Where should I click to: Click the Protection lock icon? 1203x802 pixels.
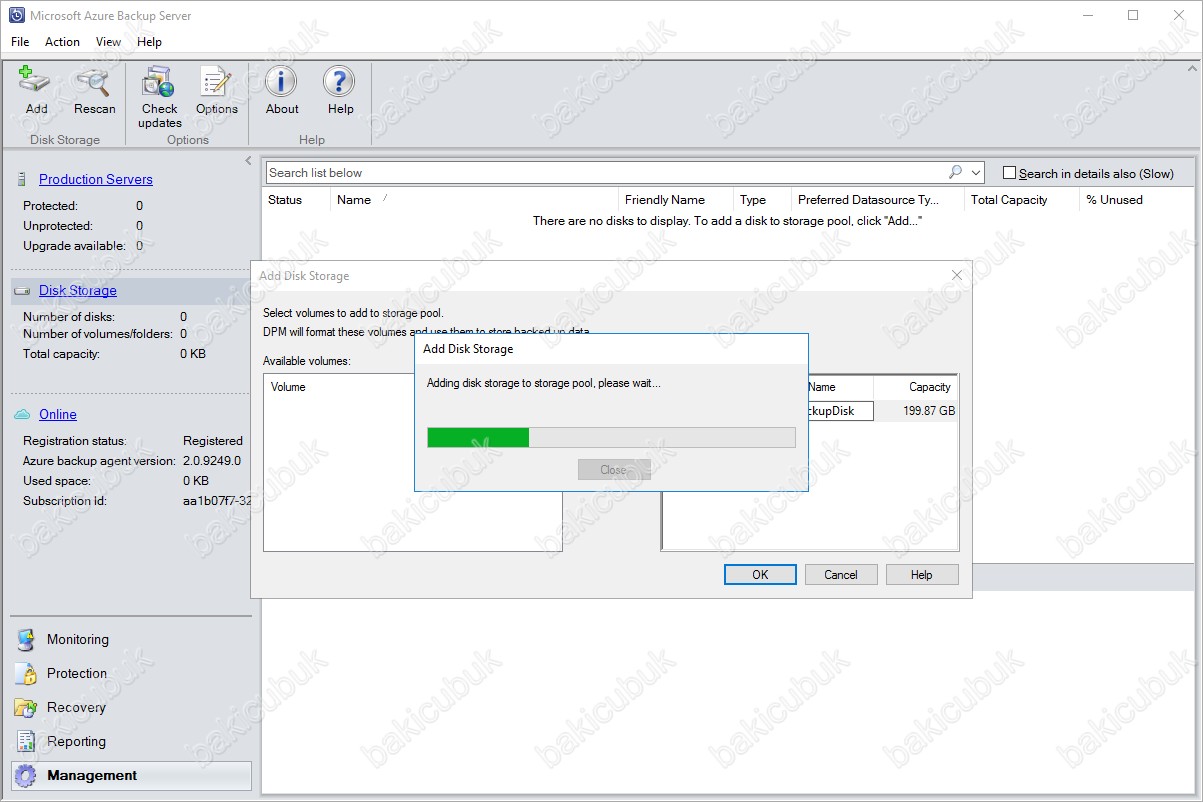[25, 674]
